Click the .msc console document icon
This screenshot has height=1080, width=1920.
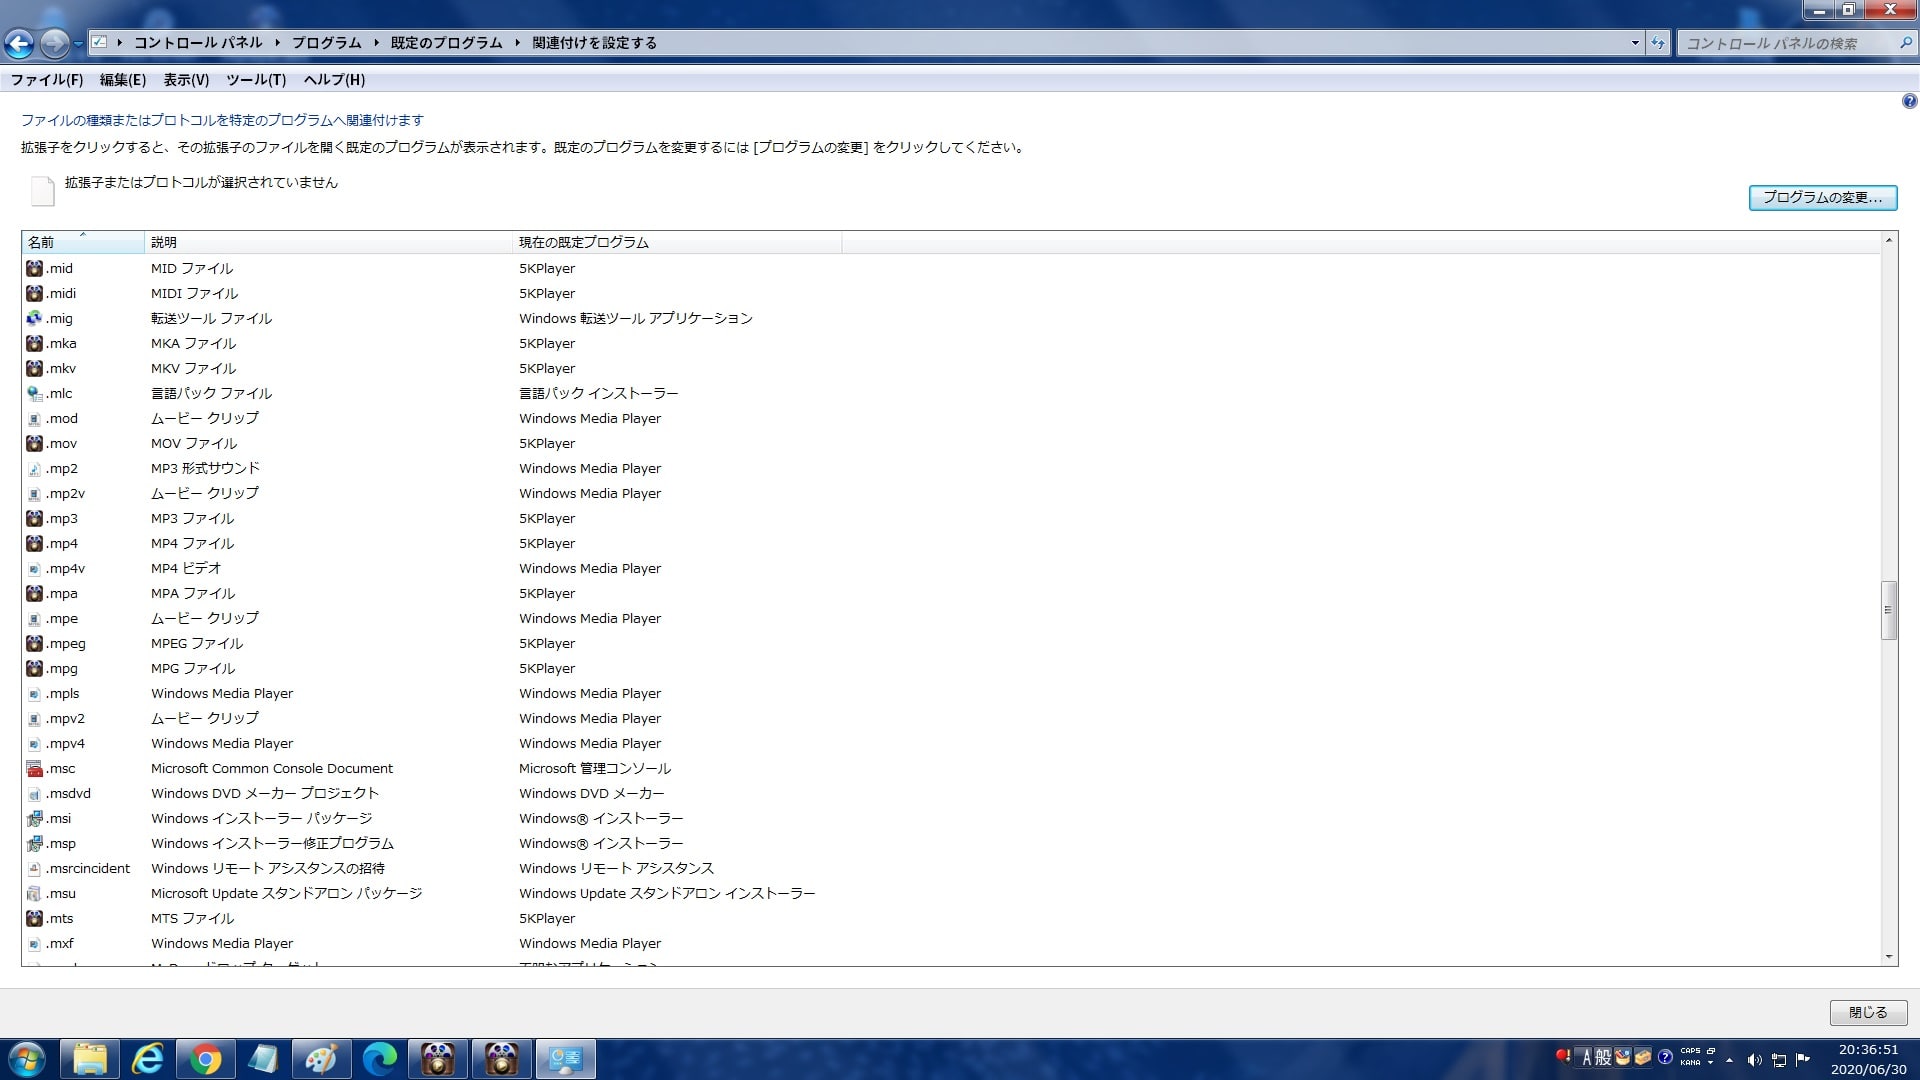pyautogui.click(x=34, y=768)
